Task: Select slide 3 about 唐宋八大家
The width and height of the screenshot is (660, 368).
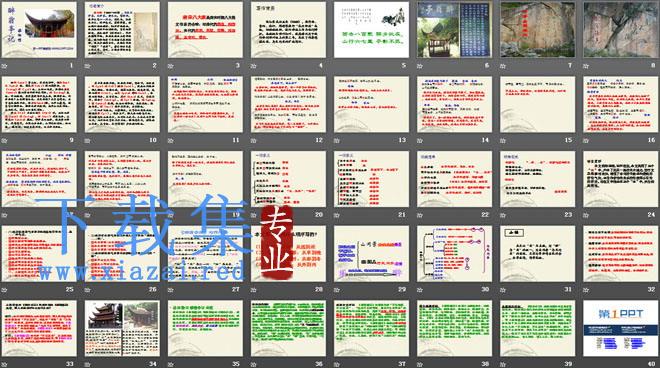Action: coord(205,30)
